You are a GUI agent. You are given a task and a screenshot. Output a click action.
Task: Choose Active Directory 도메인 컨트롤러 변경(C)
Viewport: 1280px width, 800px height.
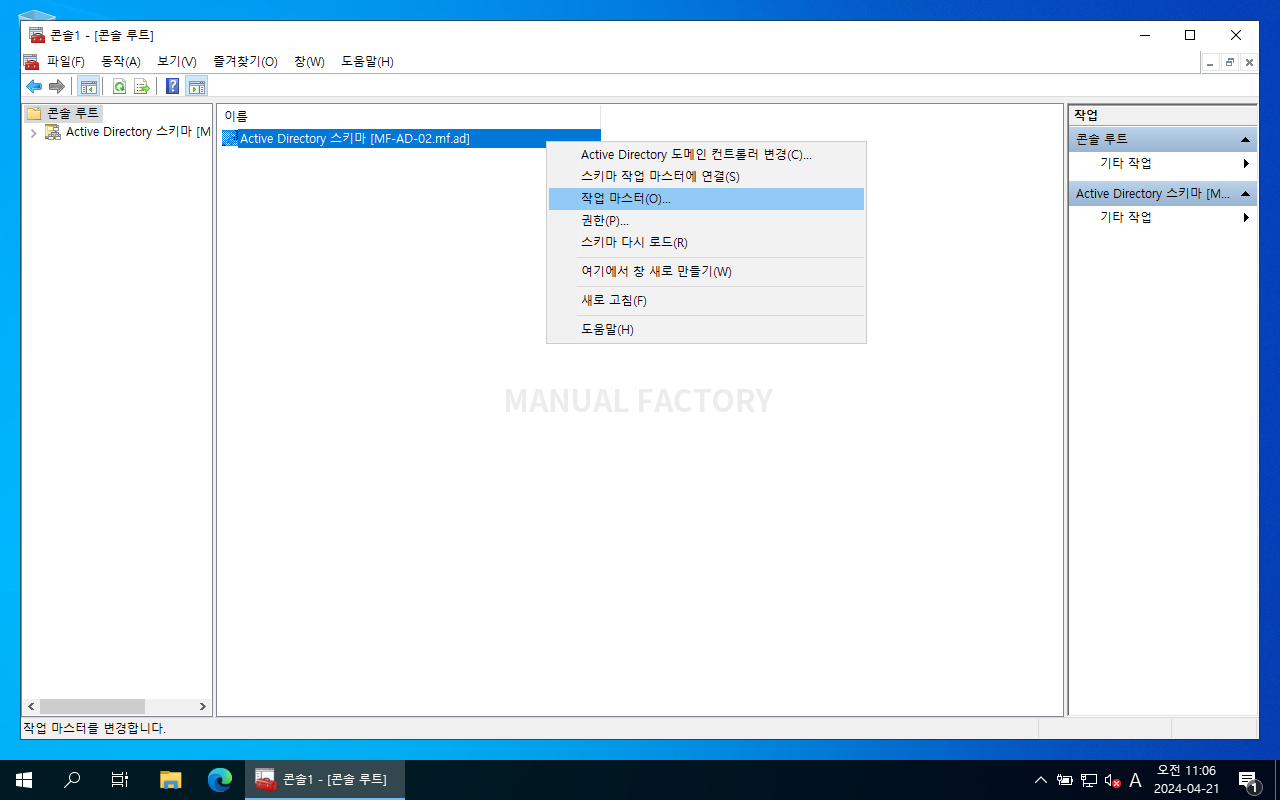click(x=706, y=155)
